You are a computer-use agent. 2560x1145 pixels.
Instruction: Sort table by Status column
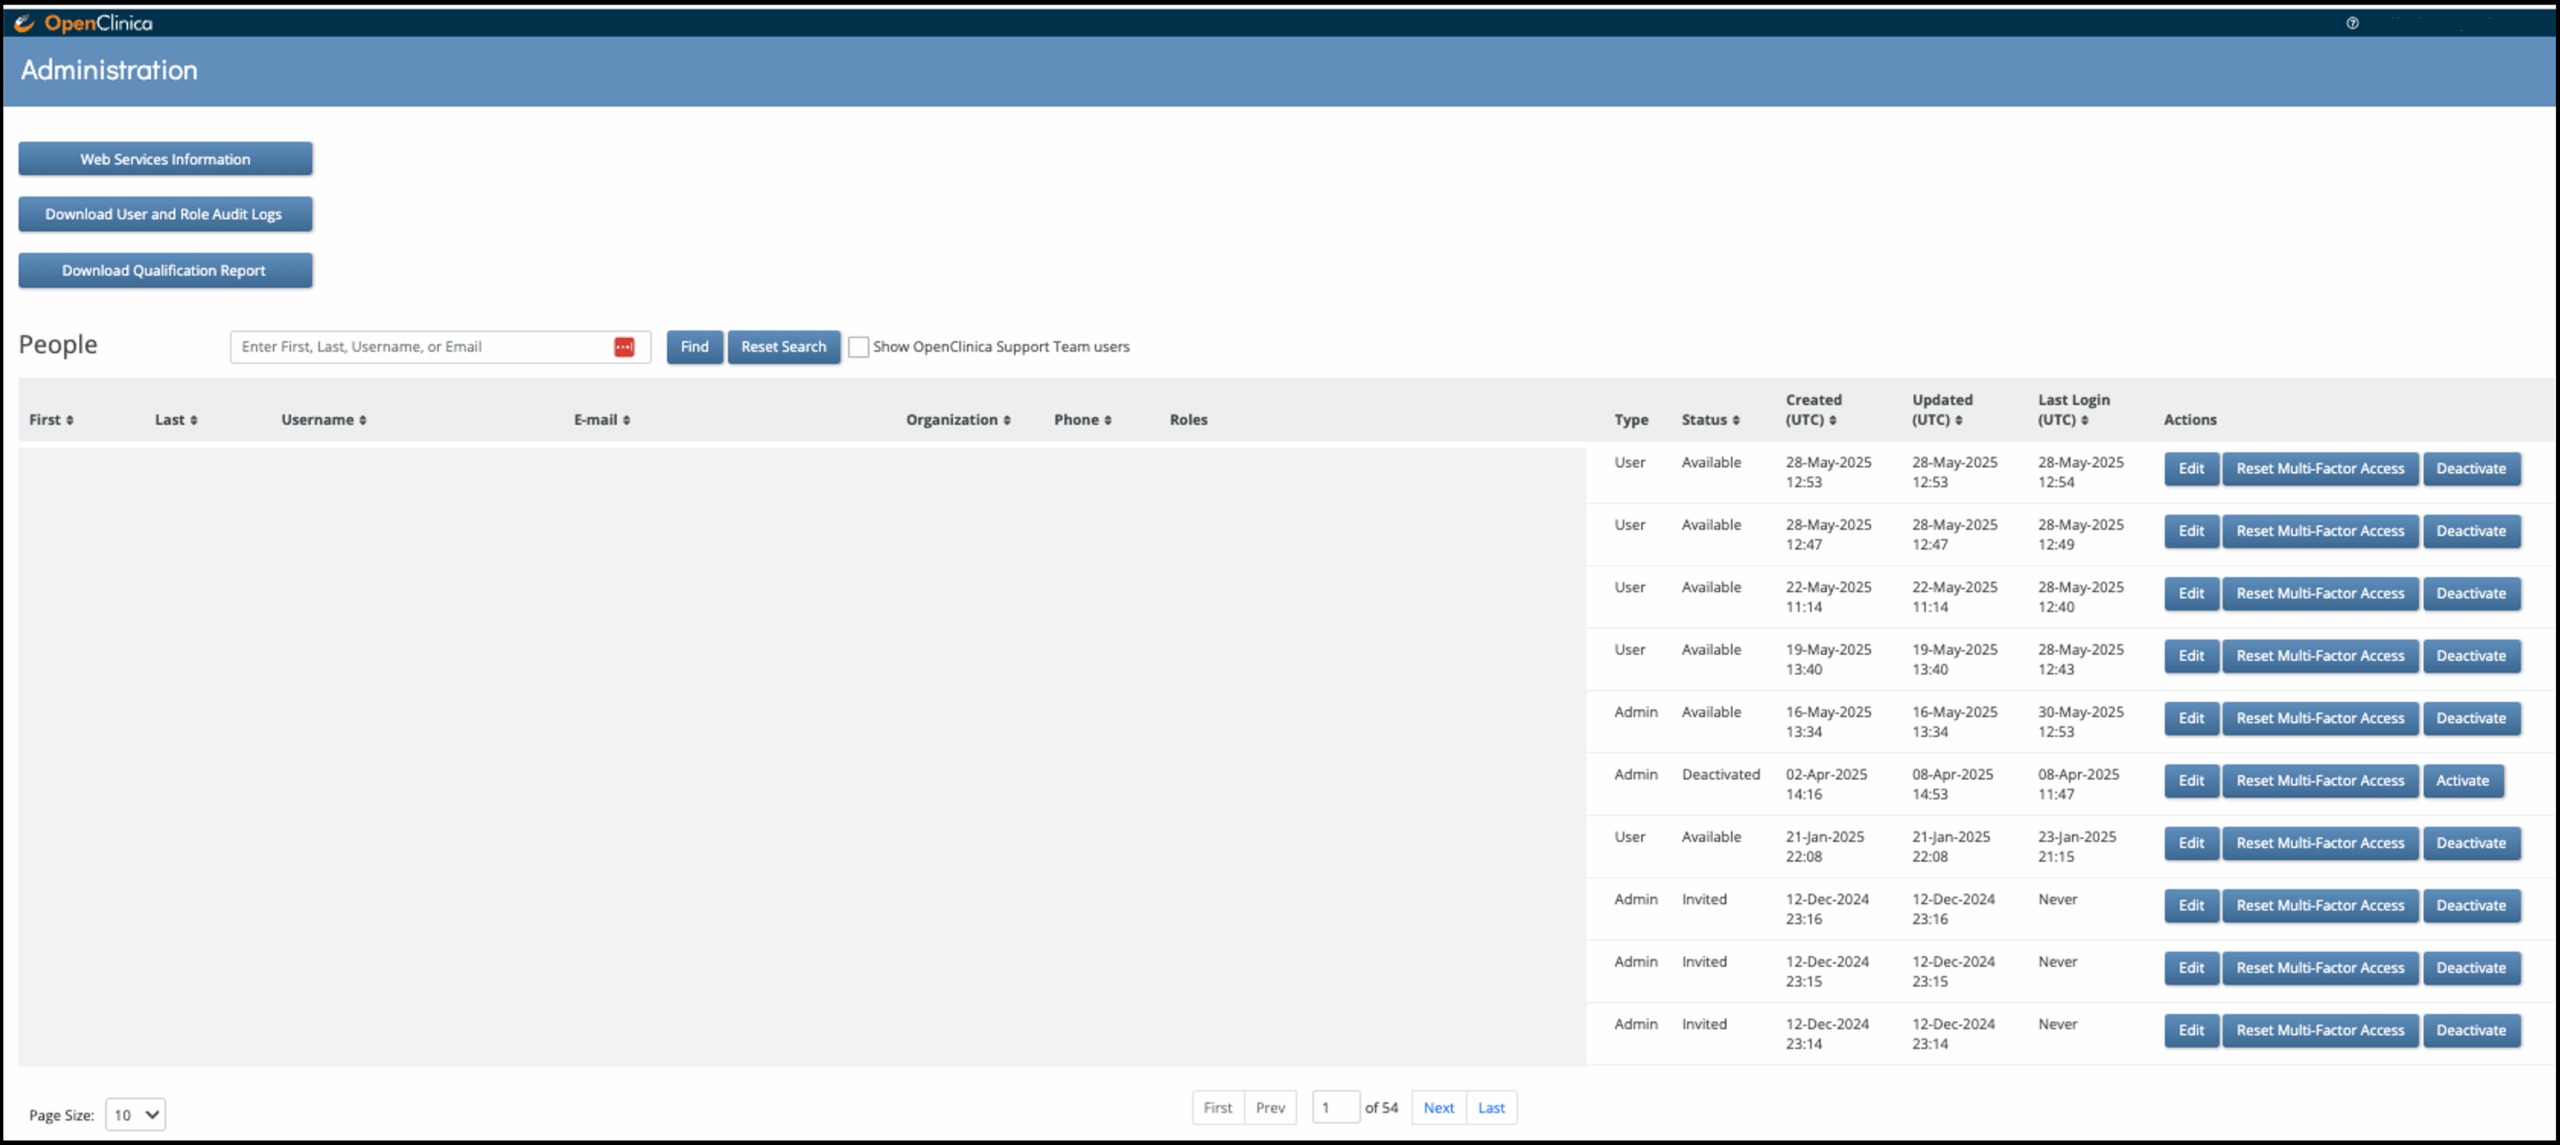1736,421
